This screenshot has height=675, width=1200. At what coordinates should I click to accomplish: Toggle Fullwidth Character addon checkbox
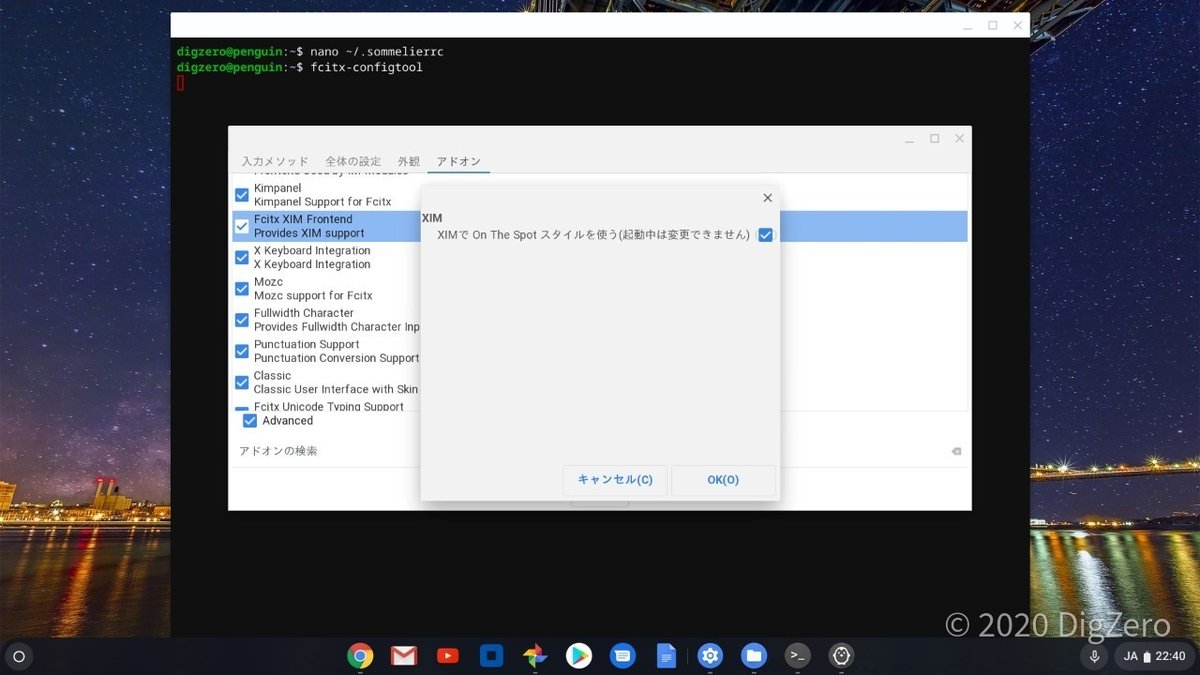242,320
